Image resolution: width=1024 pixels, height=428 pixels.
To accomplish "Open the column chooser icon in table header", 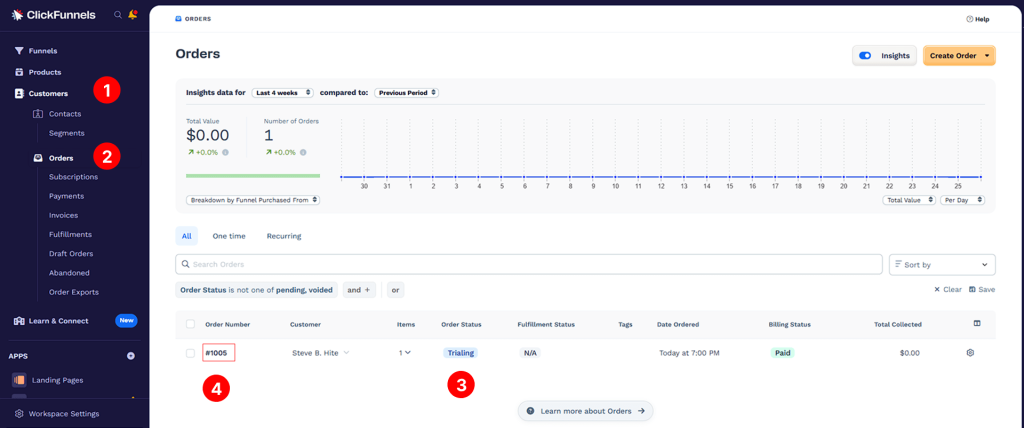I will tap(977, 323).
